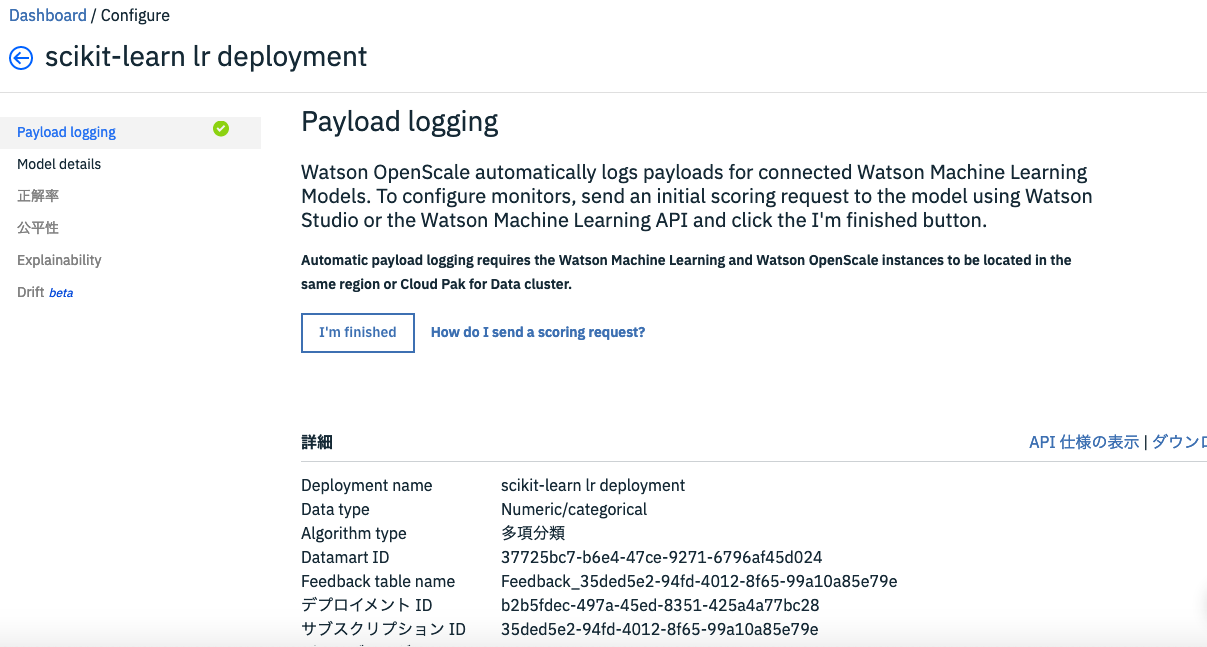Click the green checkmark on Payload logging
1207x647 pixels.
(221, 128)
